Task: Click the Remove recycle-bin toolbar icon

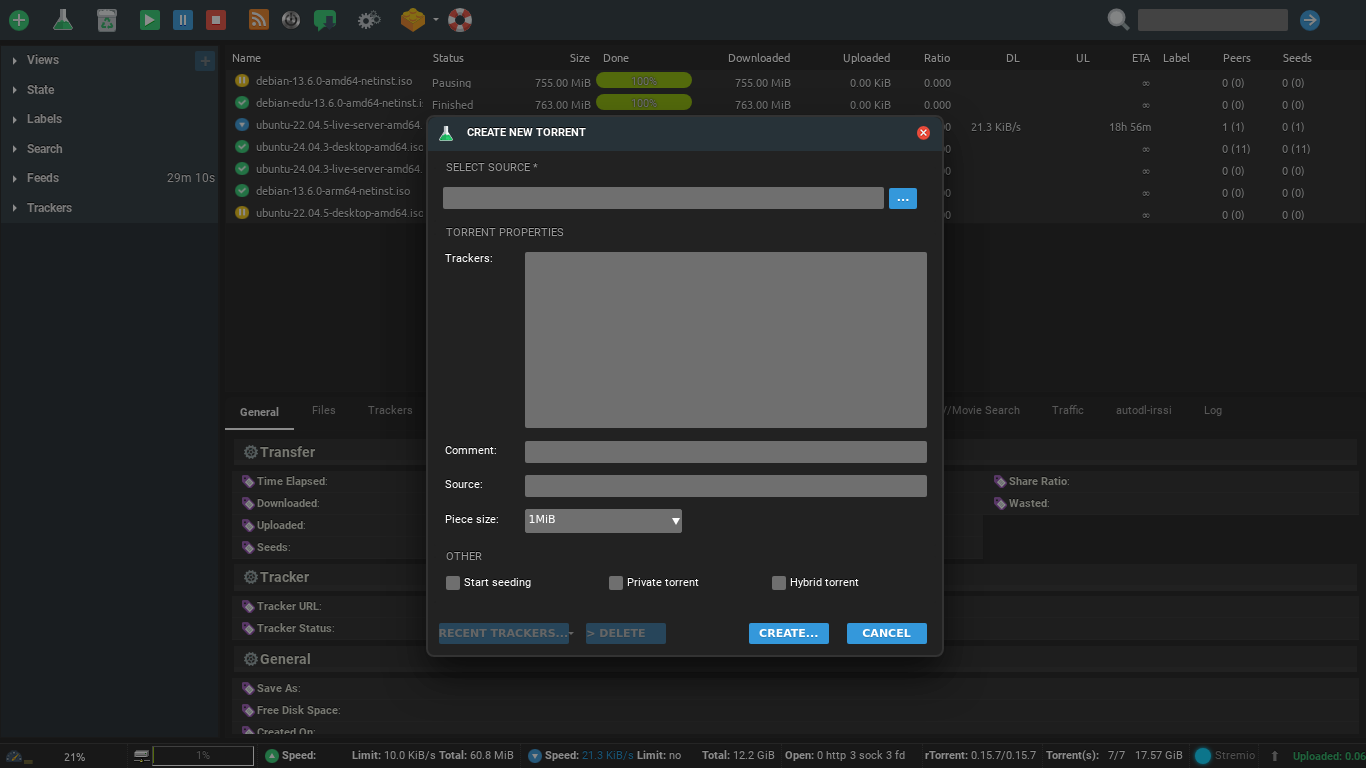Action: 107,19
